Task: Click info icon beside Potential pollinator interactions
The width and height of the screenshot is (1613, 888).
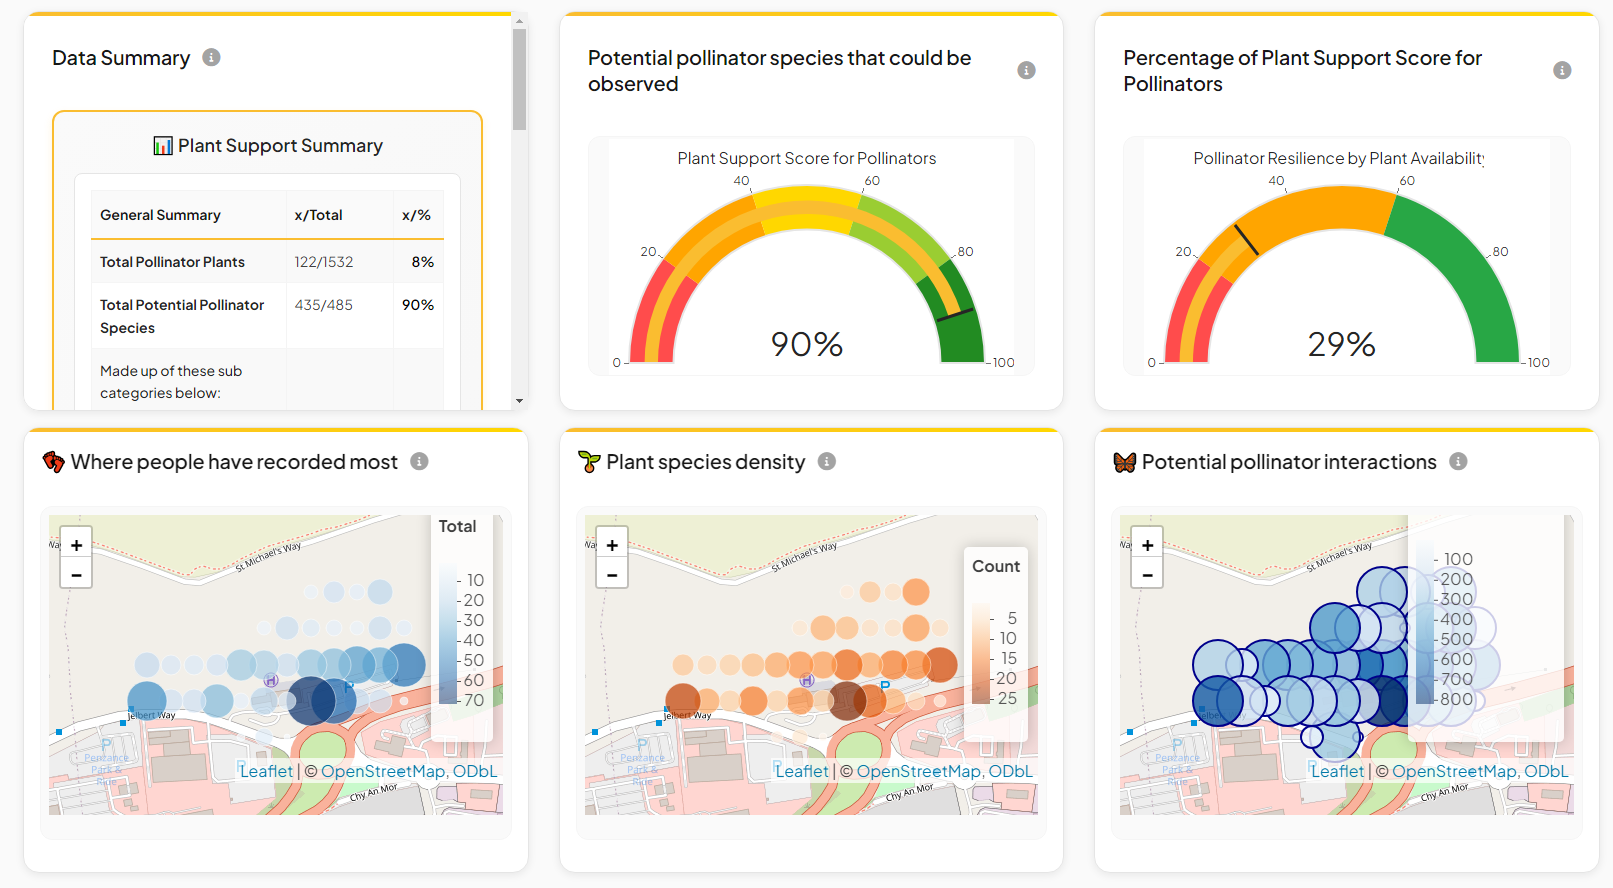Action: coord(1458,461)
